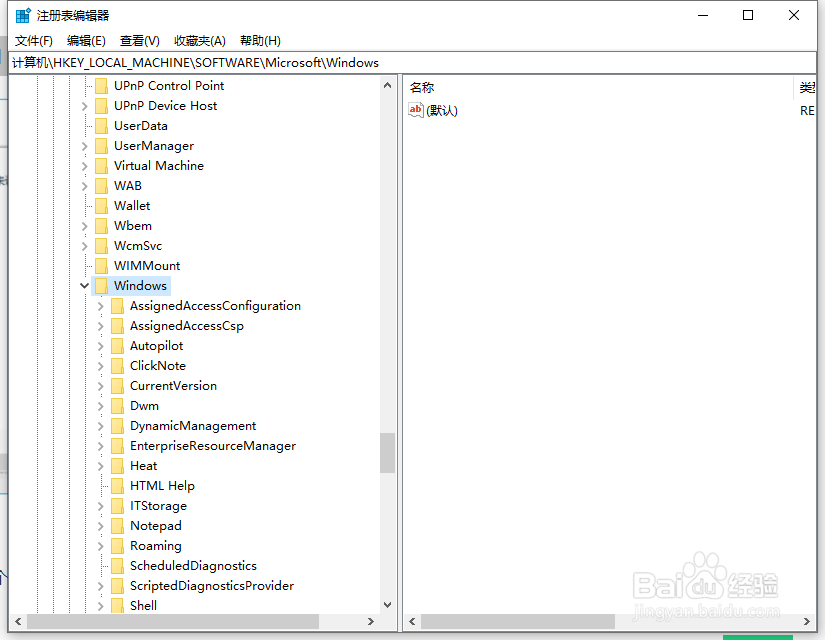Click tree pane horizontal scroll right arrow
The image size is (825, 640).
click(x=371, y=622)
